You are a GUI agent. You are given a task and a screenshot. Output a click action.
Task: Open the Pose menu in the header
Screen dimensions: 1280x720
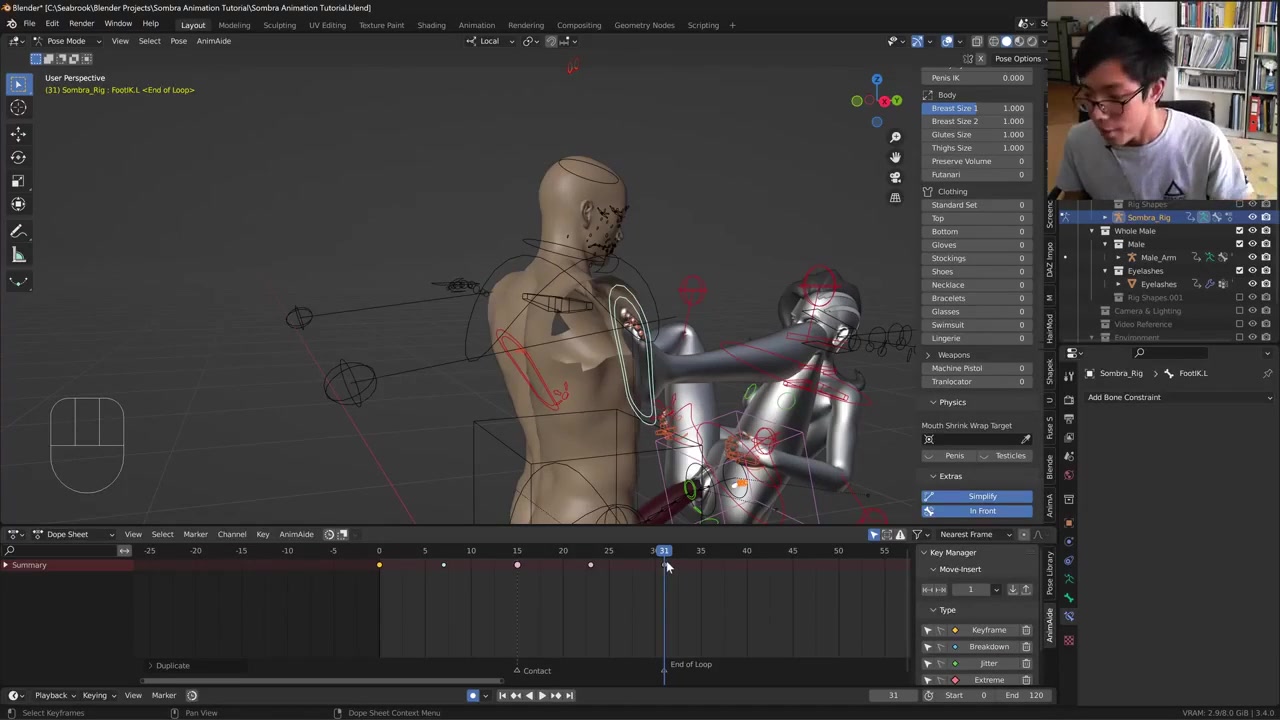point(178,41)
